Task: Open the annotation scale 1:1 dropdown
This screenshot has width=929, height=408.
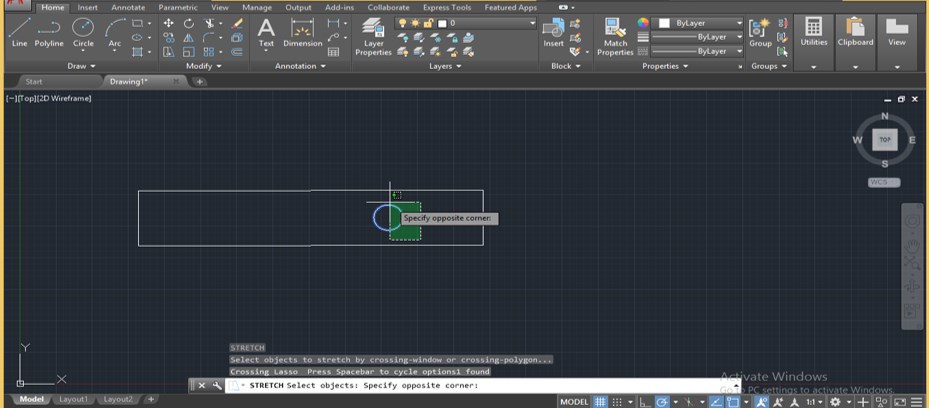Action: coord(813,402)
